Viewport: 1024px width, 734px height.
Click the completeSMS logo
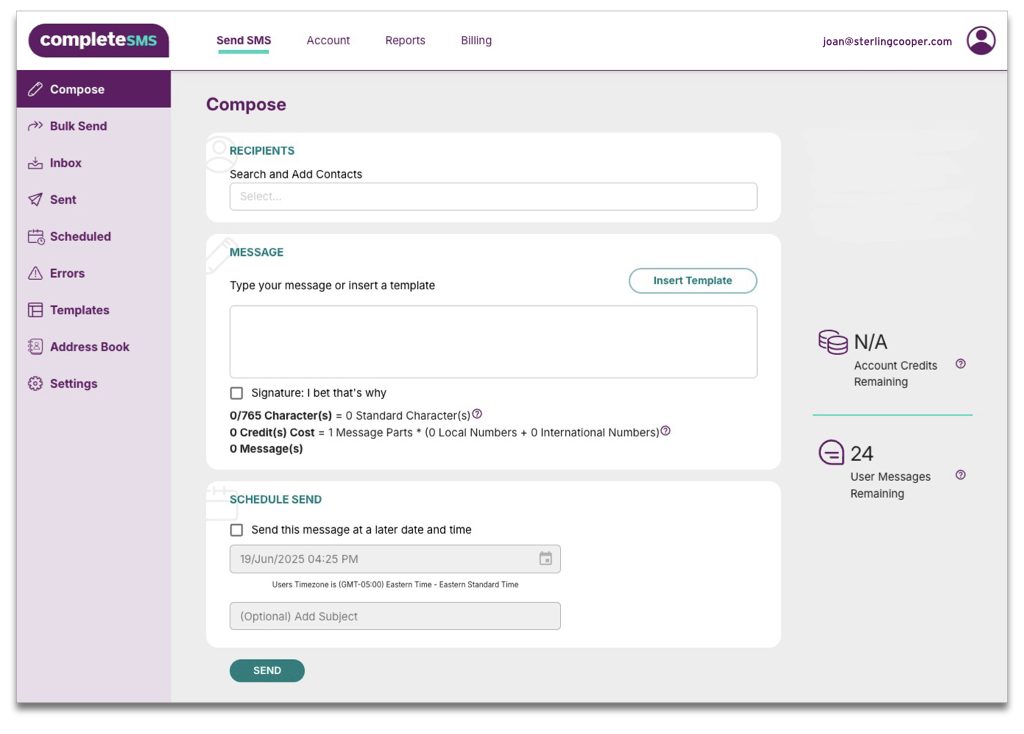[99, 40]
